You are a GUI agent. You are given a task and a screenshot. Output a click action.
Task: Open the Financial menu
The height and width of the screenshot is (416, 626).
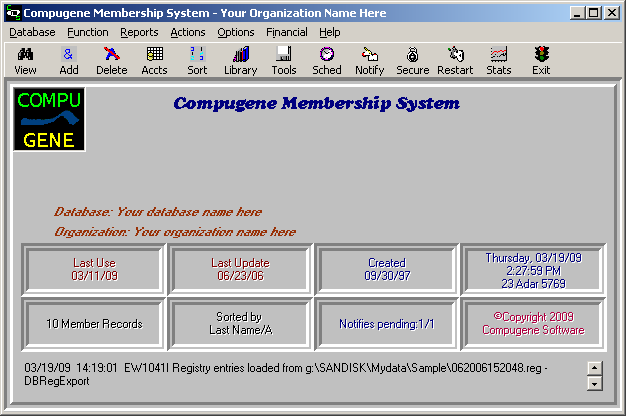[287, 32]
